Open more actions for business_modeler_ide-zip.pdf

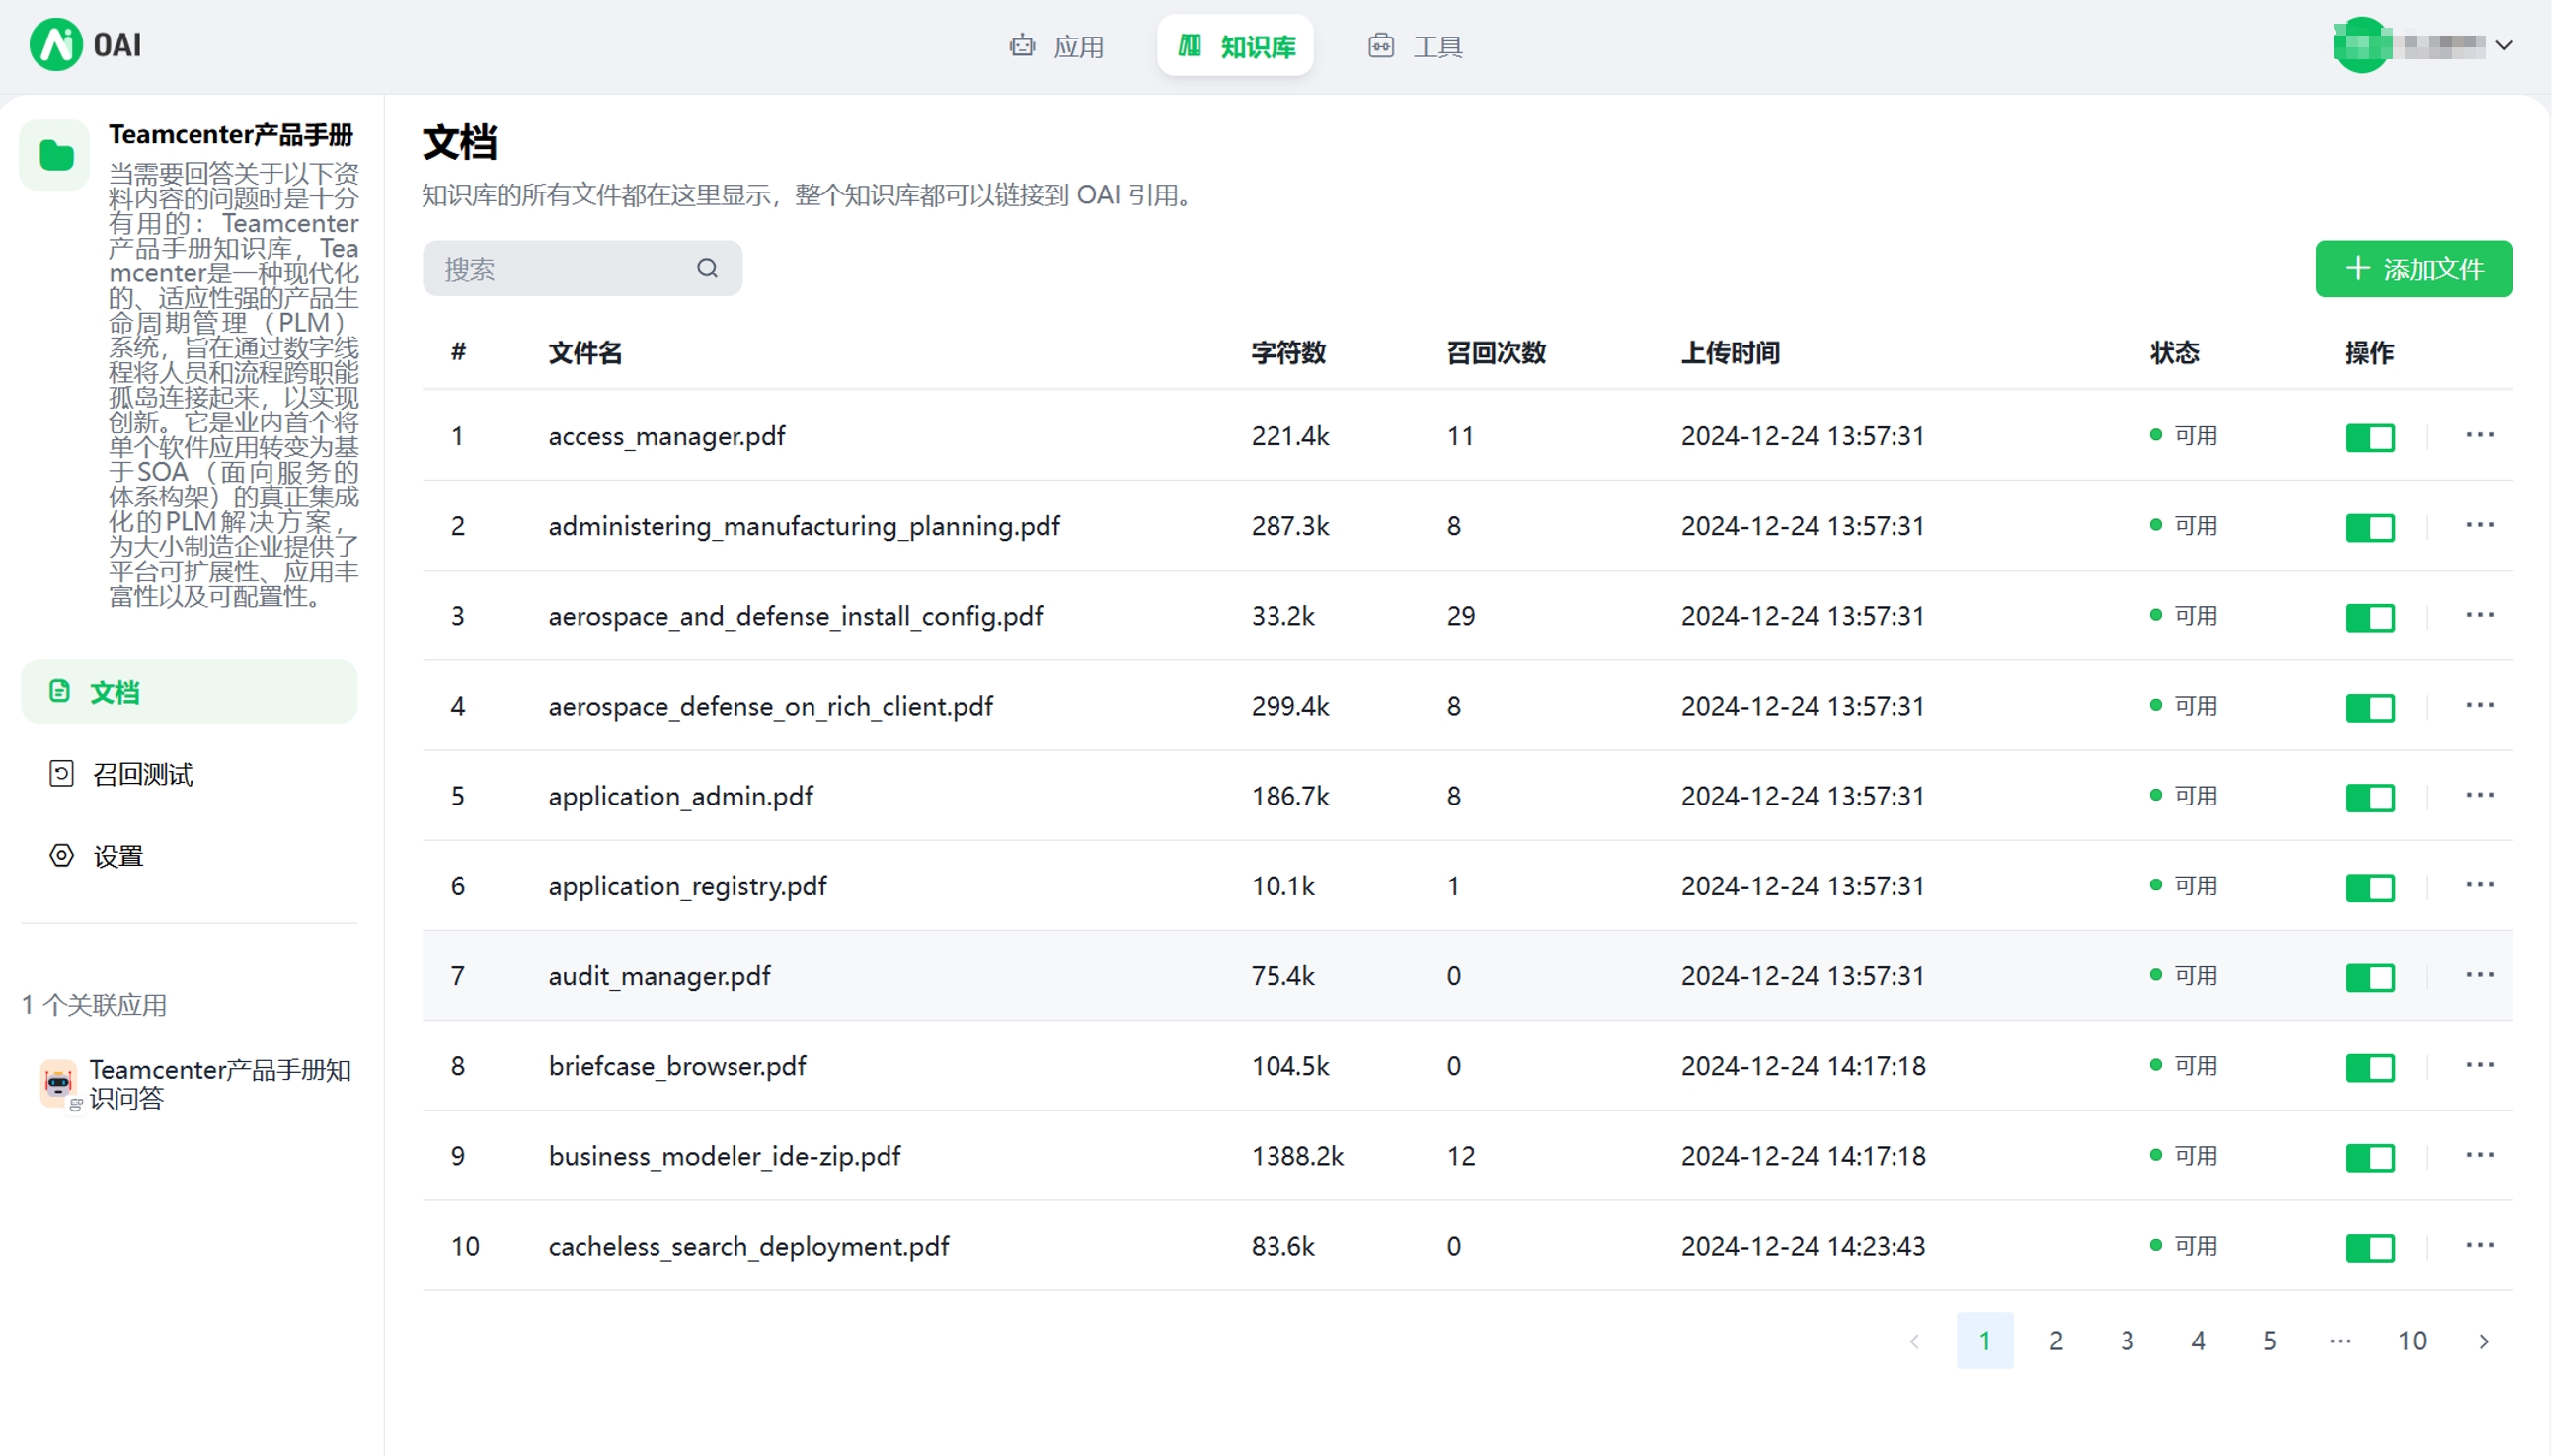click(2480, 1155)
